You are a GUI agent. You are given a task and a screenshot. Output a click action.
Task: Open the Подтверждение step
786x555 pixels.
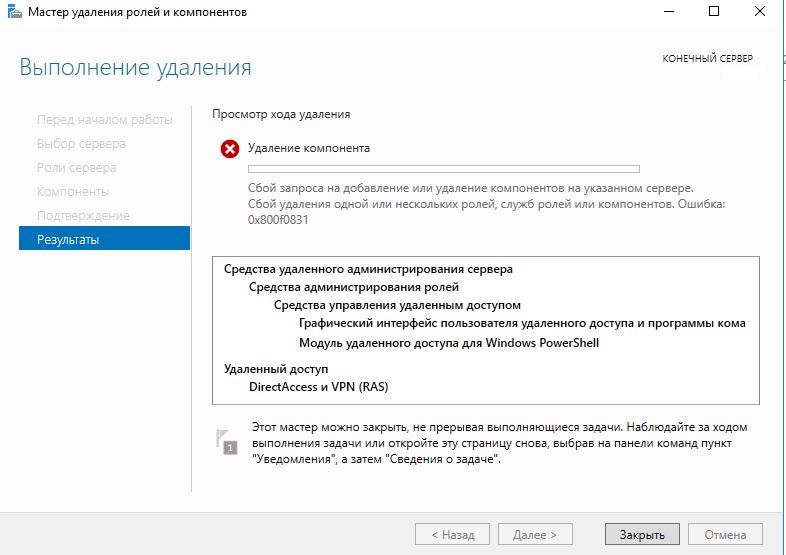tap(83, 215)
